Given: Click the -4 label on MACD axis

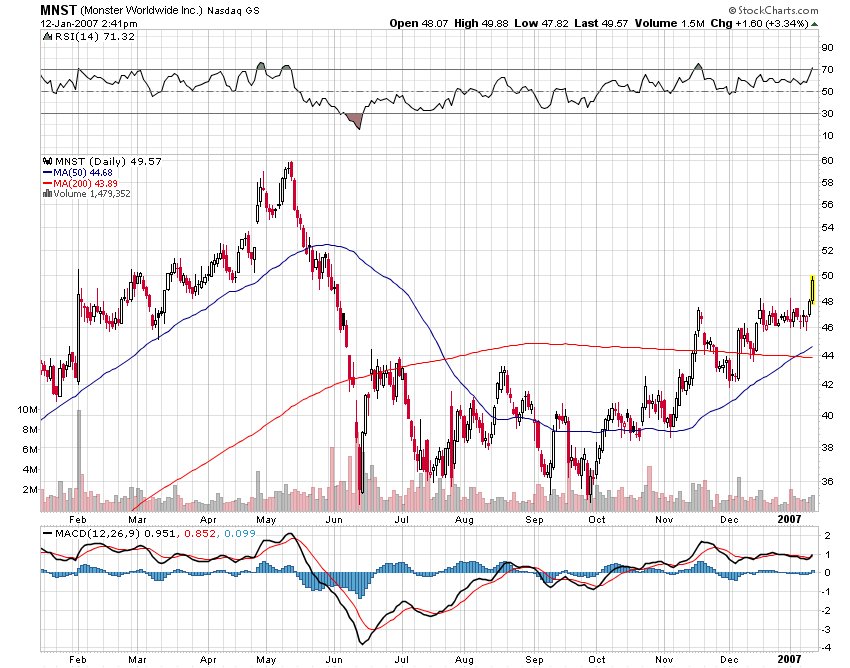Looking at the screenshot, I should coord(826,648).
